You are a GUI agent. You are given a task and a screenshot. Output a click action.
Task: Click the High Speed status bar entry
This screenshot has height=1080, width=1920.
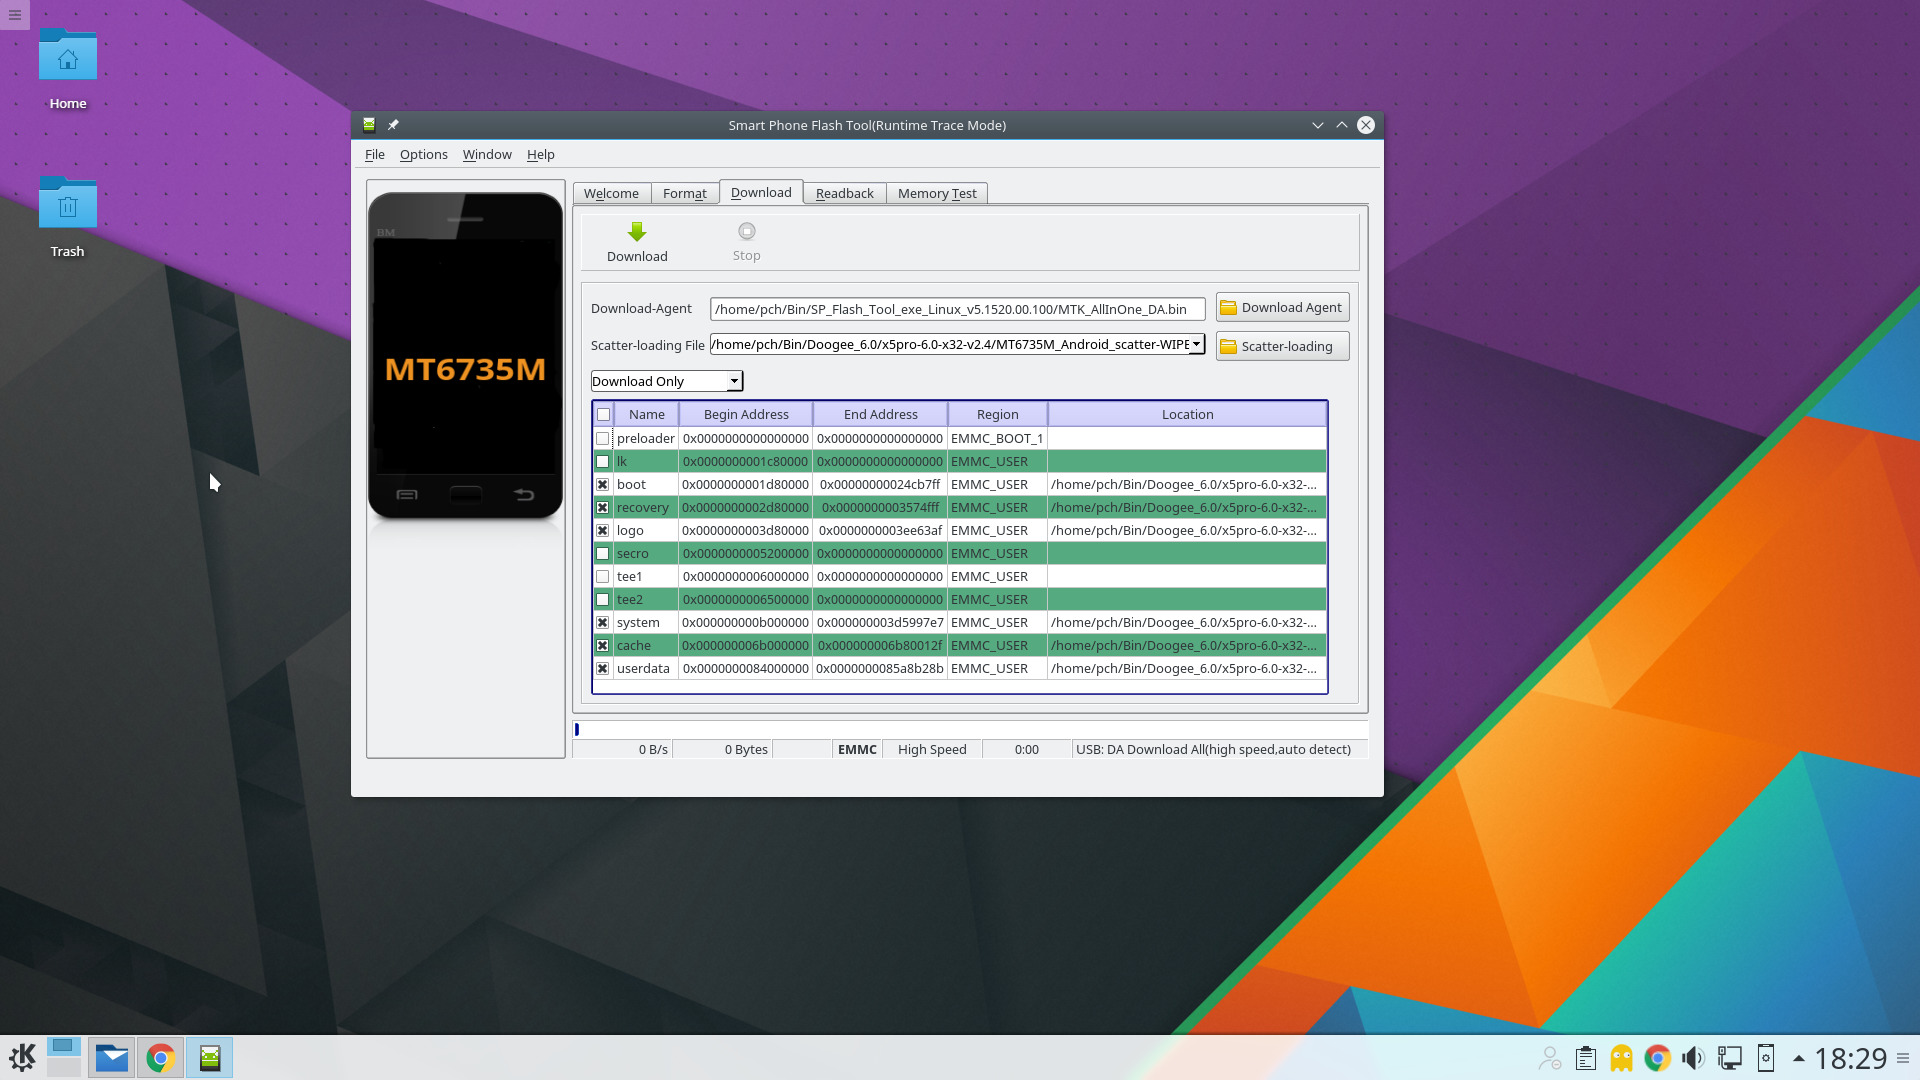point(932,749)
